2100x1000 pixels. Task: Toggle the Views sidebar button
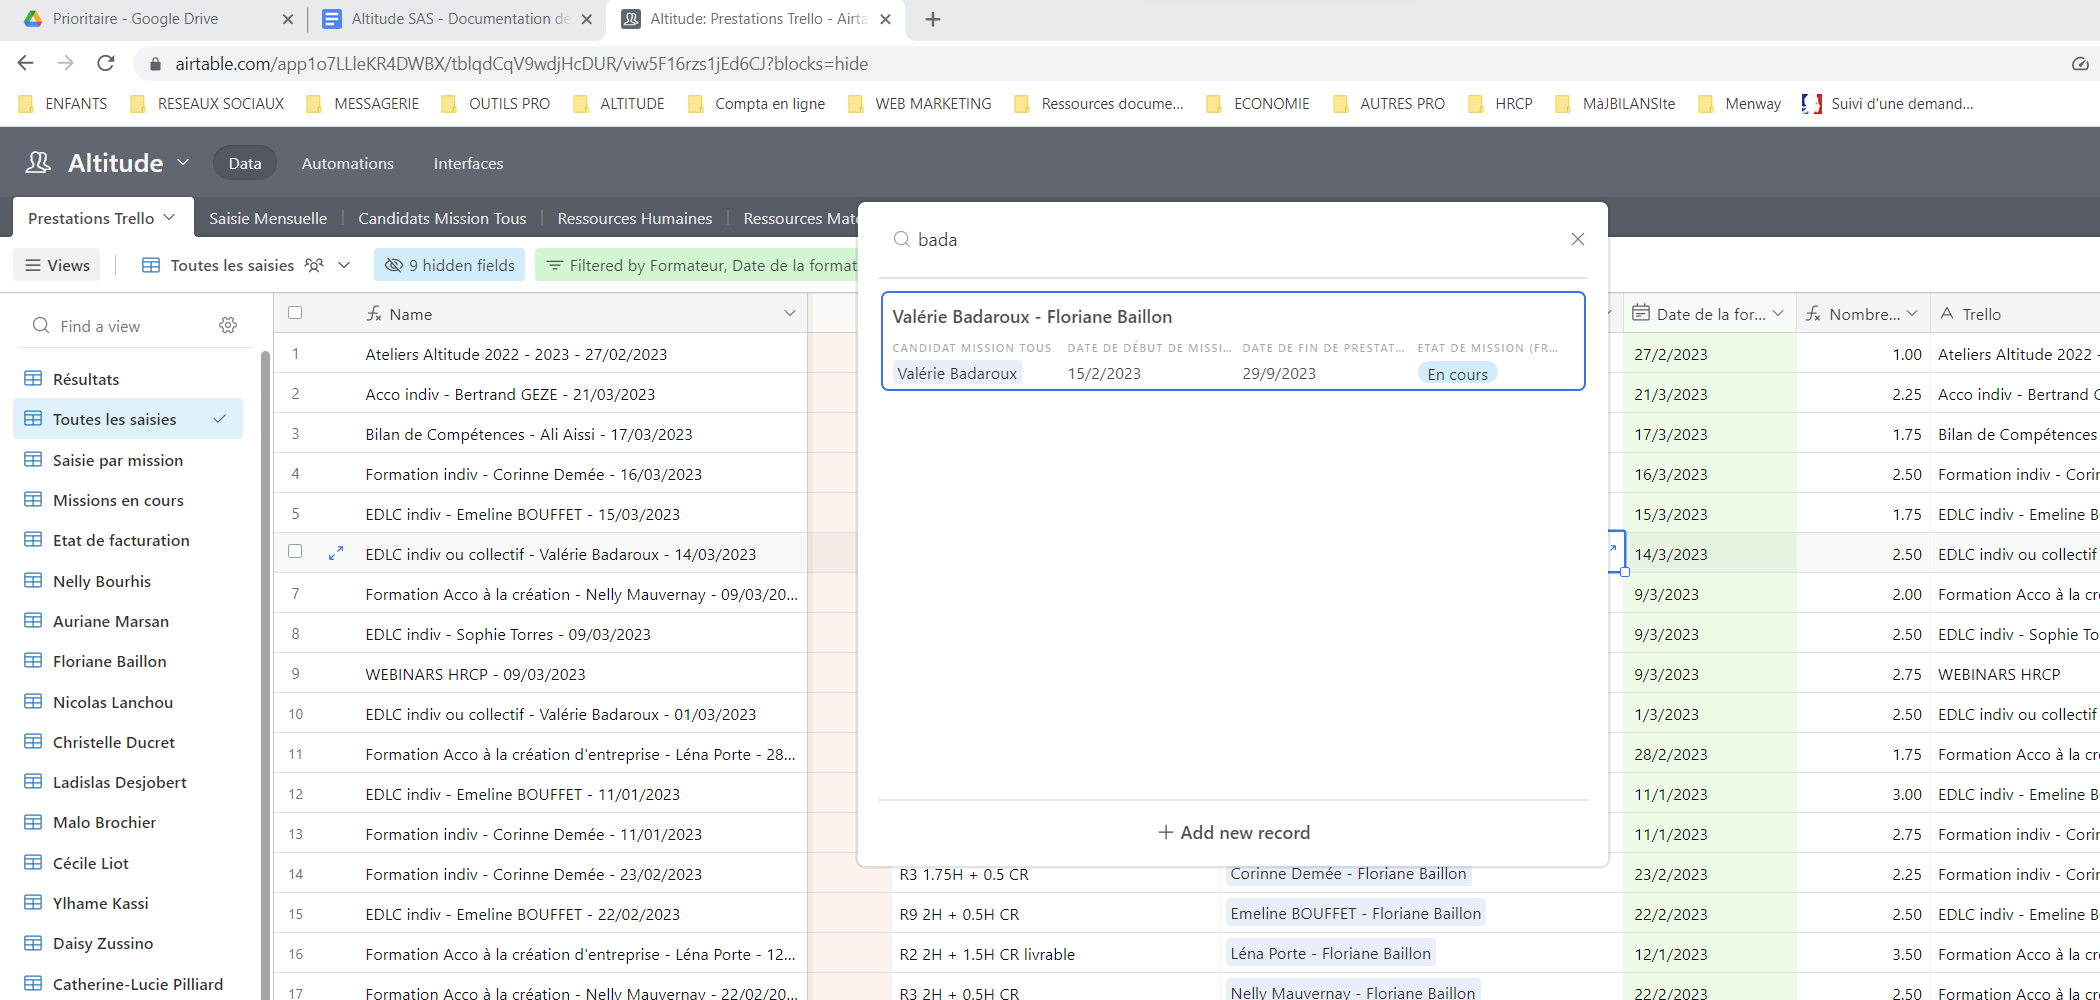click(x=57, y=265)
